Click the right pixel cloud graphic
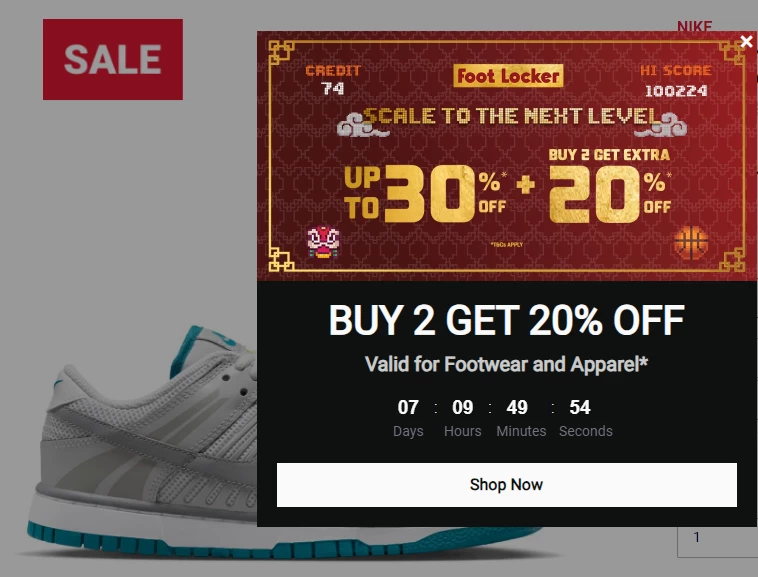This screenshot has height=577, width=758. click(660, 125)
